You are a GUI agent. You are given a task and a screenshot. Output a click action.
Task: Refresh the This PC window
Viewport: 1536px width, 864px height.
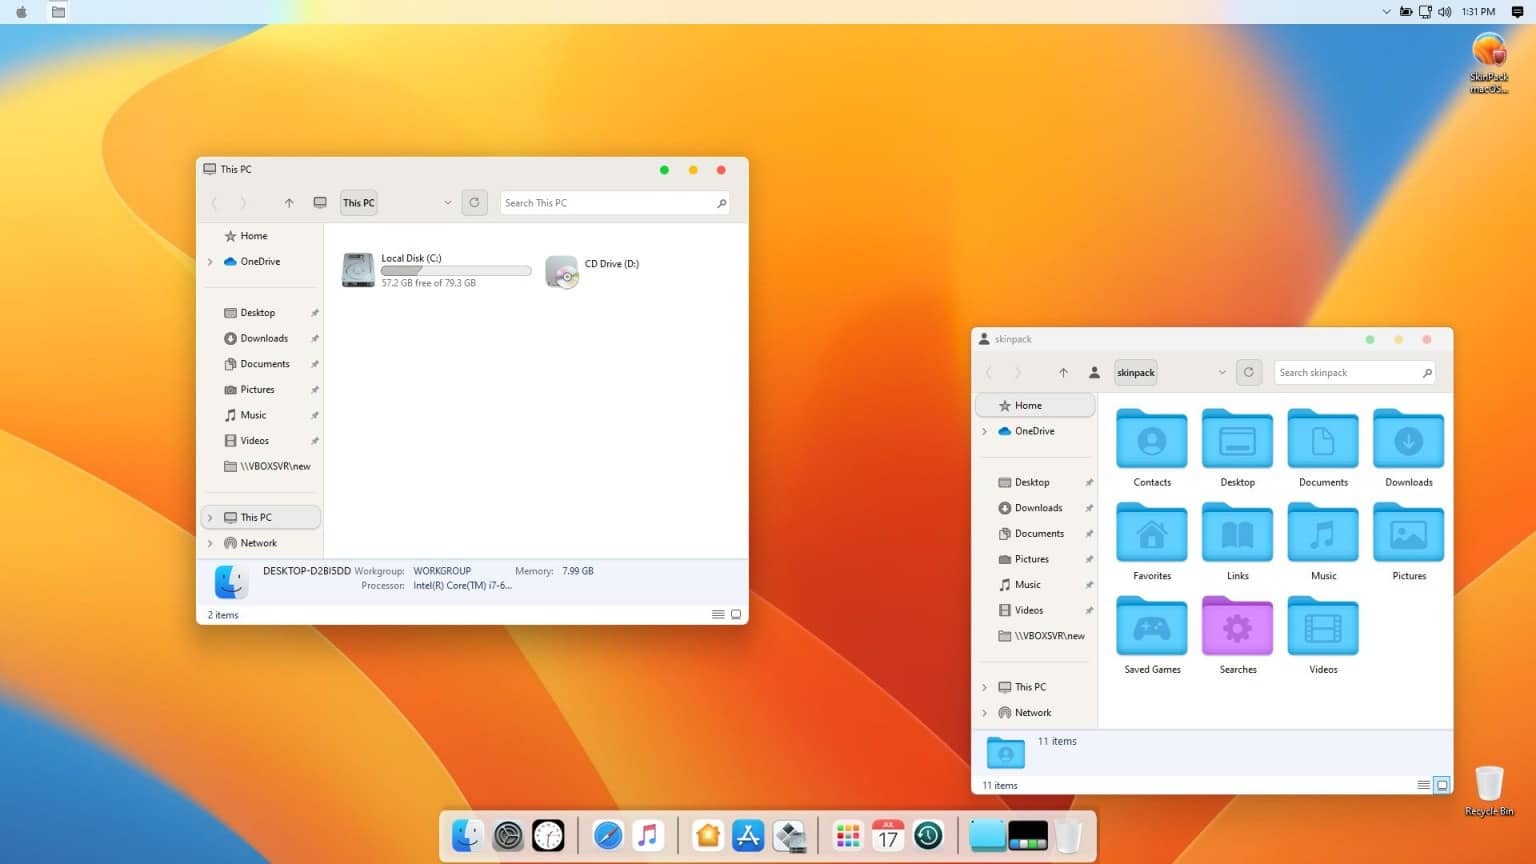[x=474, y=202]
